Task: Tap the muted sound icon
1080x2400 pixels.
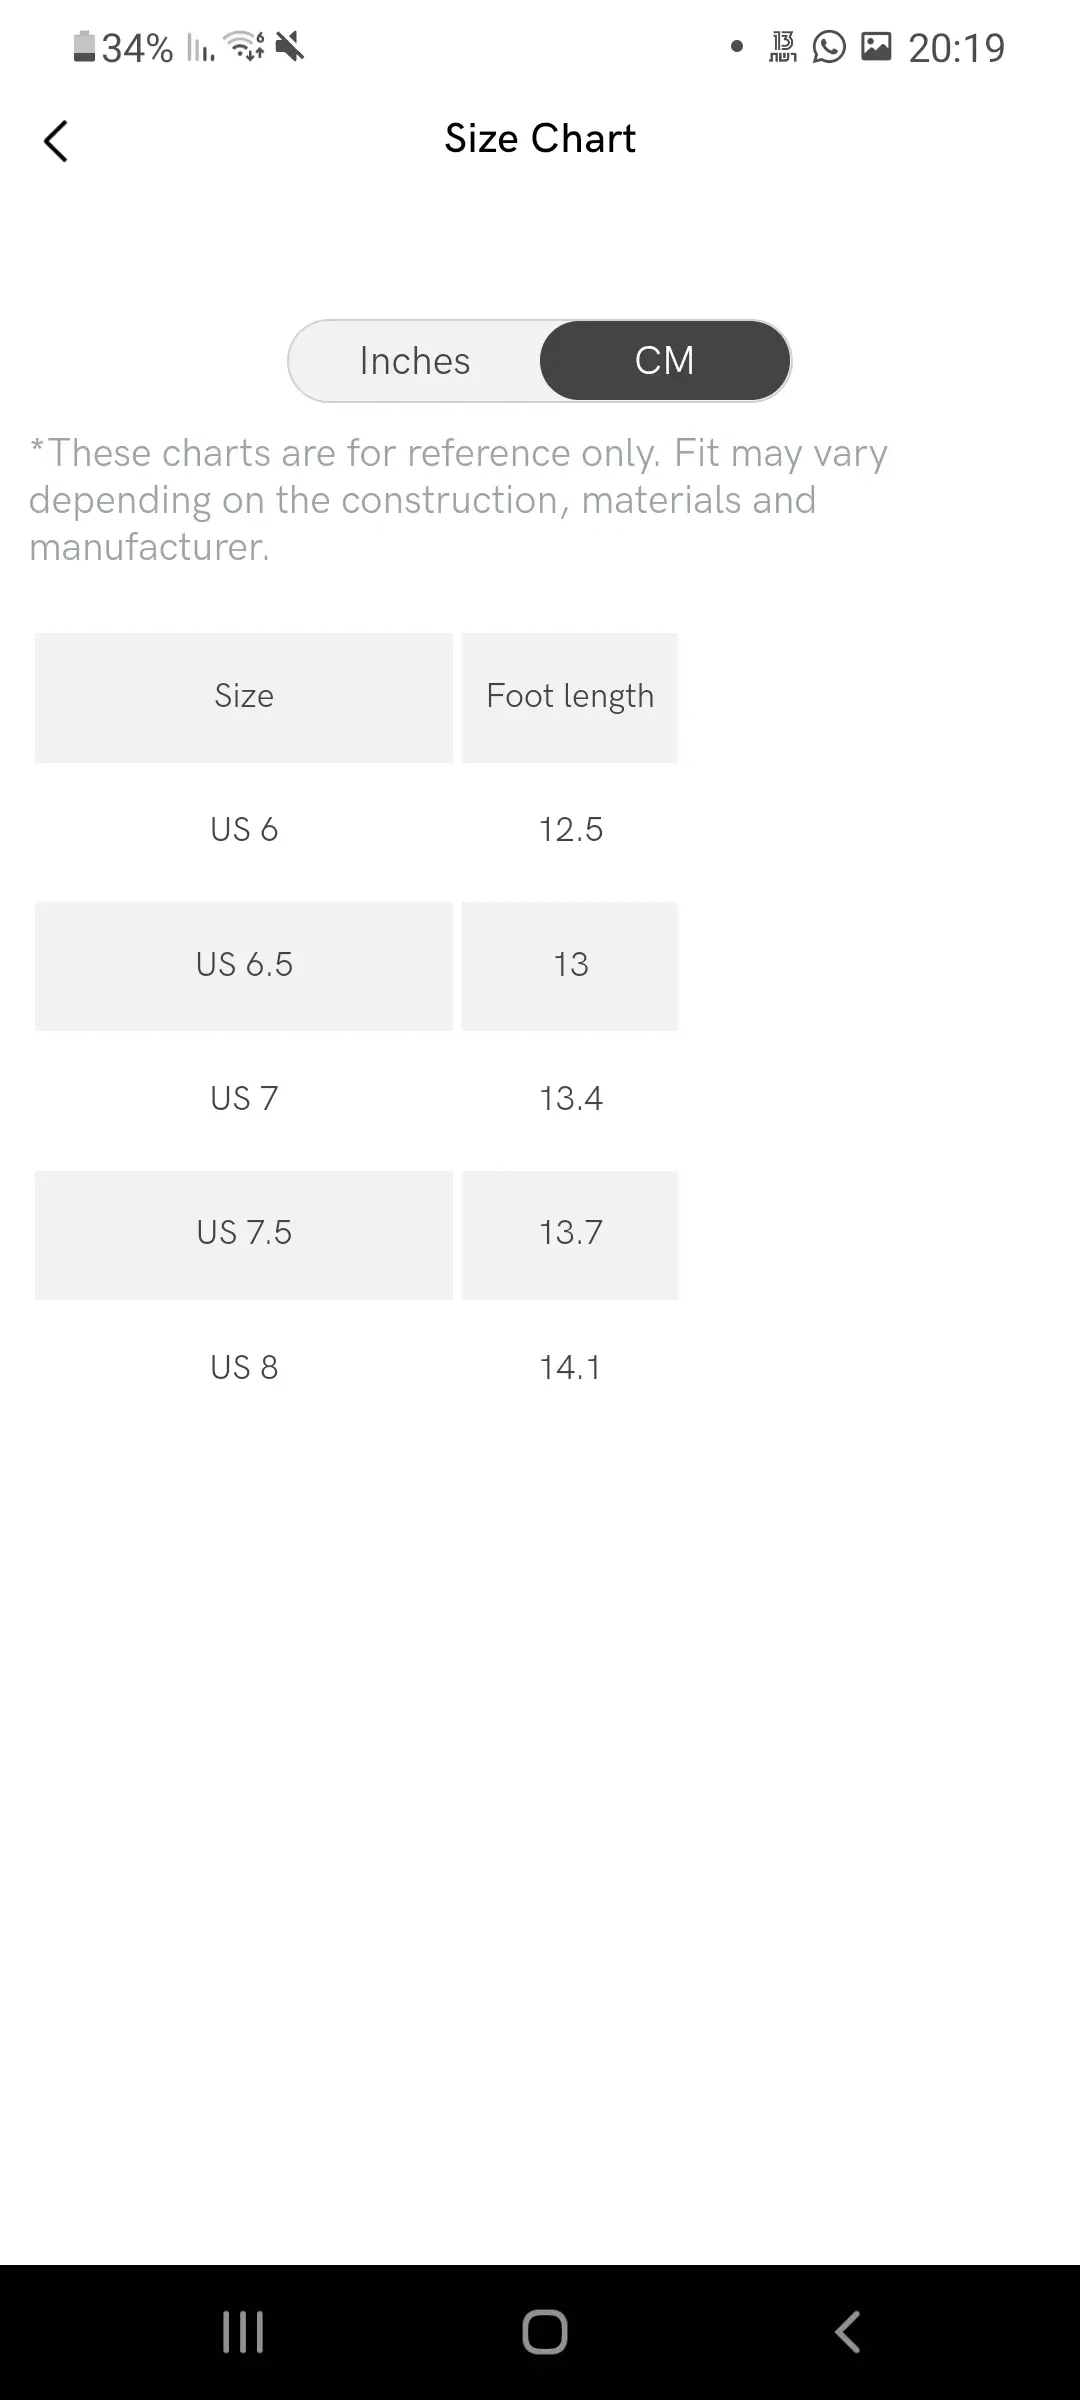Action: (290, 47)
